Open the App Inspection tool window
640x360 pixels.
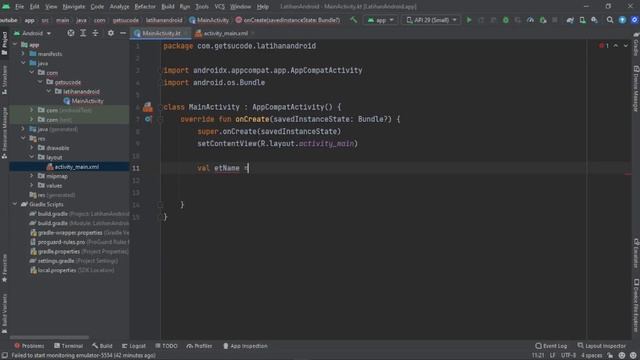[x=245, y=346]
